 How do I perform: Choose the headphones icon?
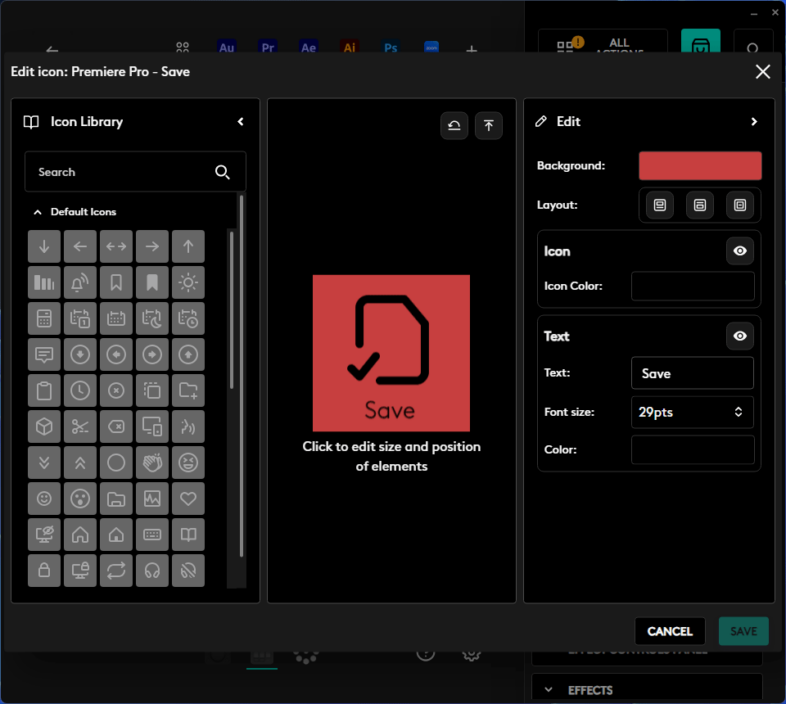[x=152, y=570]
